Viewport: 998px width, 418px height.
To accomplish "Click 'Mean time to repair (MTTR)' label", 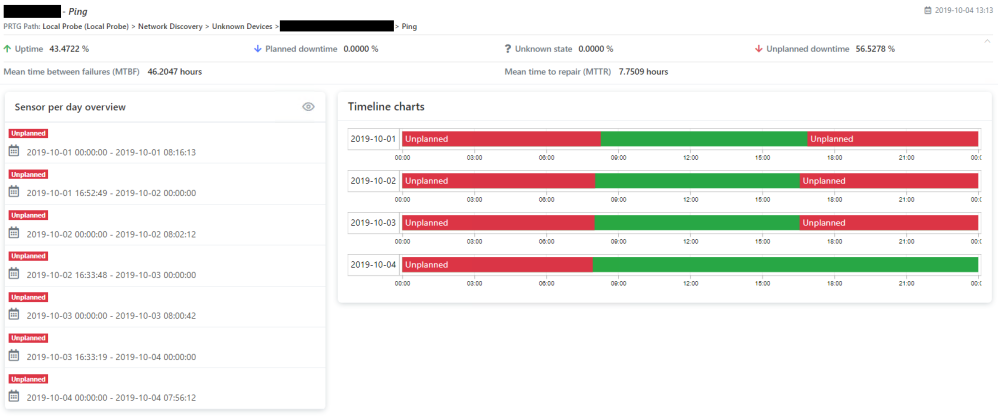I will [558, 72].
